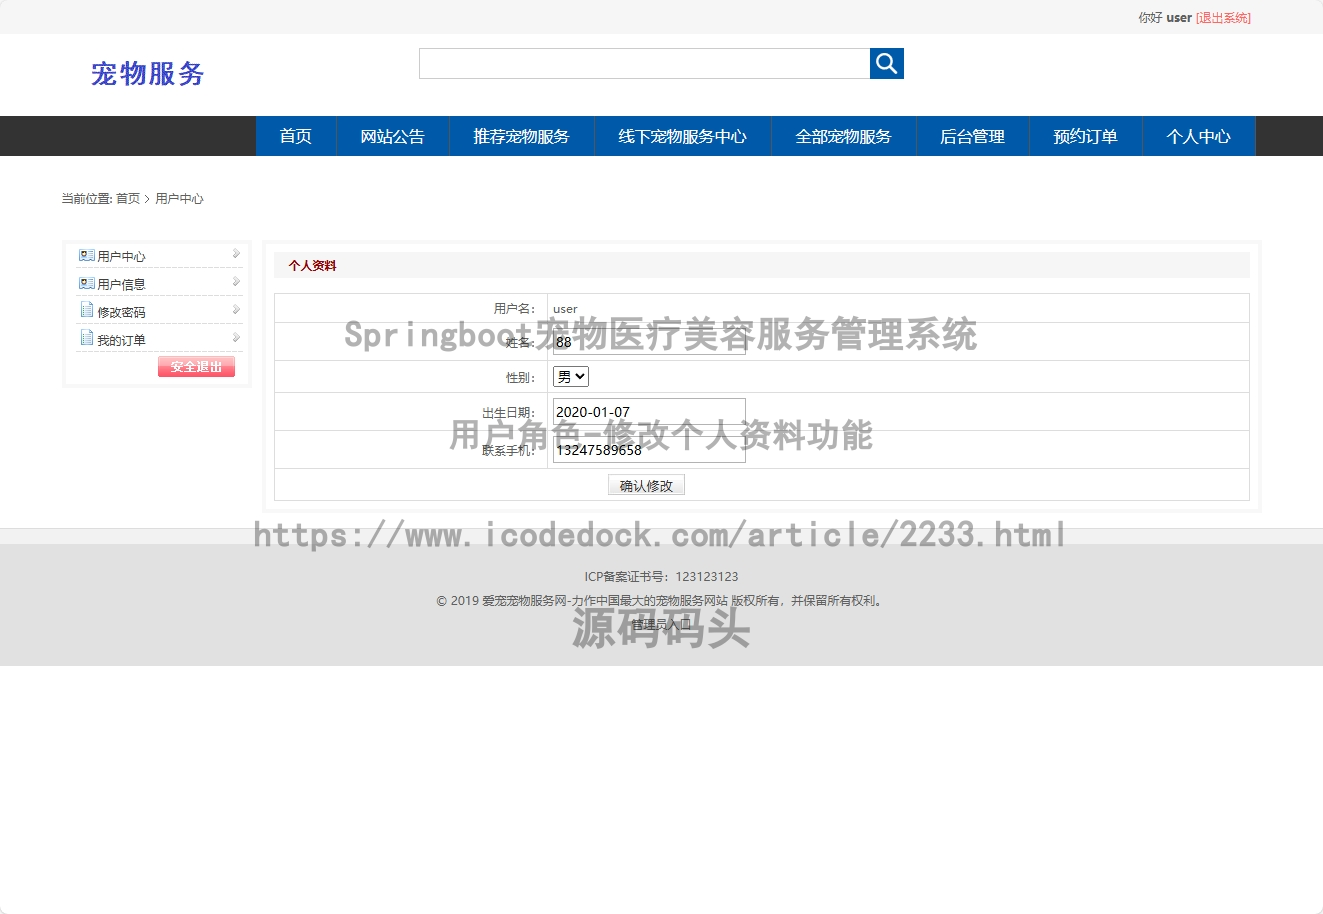Click the 管理员入口 footer link
This screenshot has height=914, width=1323.
pos(661,624)
